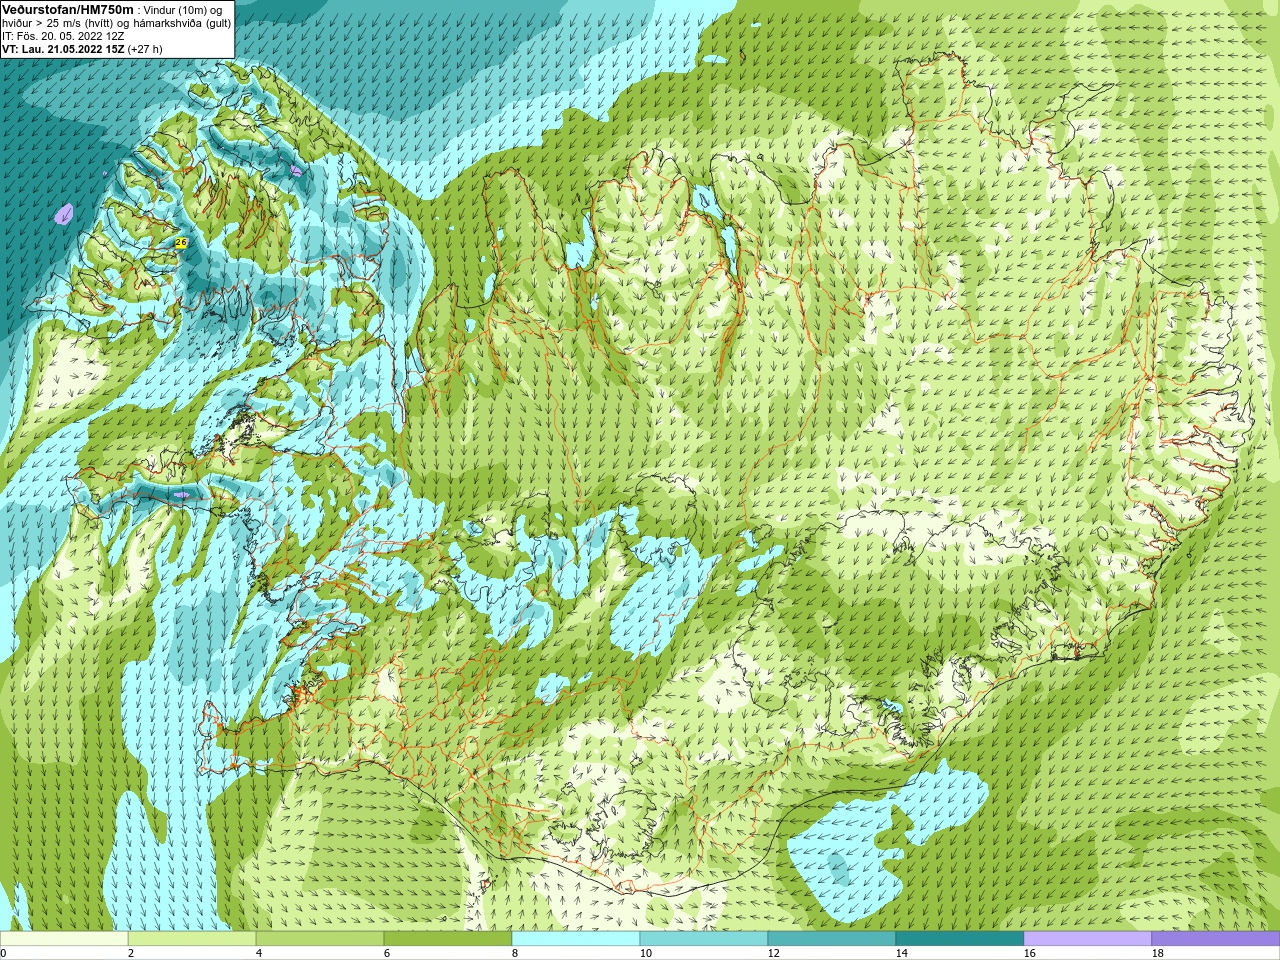This screenshot has width=1280, height=960.
Task: Click the legend label 6
Action: point(387,953)
